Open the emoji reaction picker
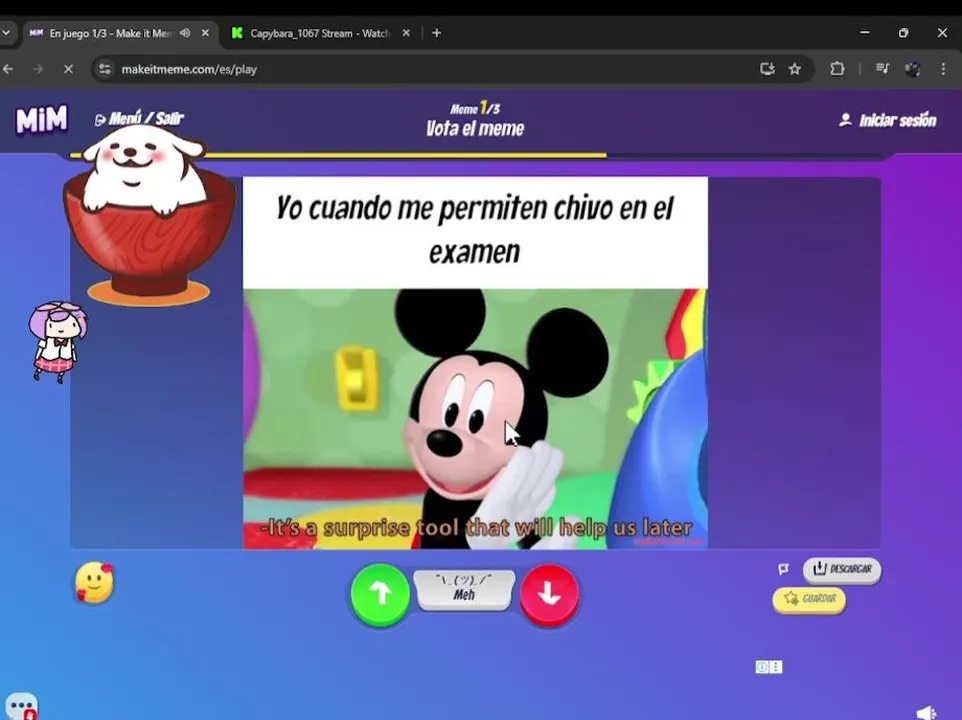The height and width of the screenshot is (720, 962). (x=94, y=583)
